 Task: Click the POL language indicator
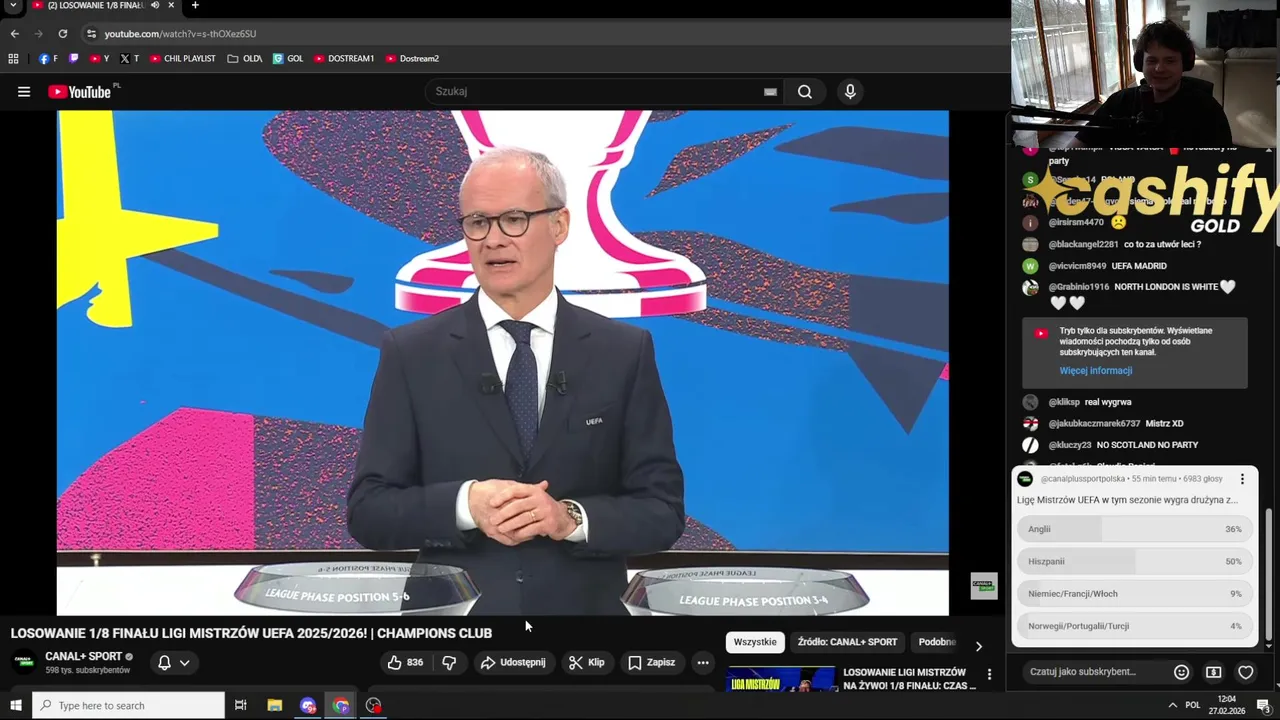coord(1192,705)
